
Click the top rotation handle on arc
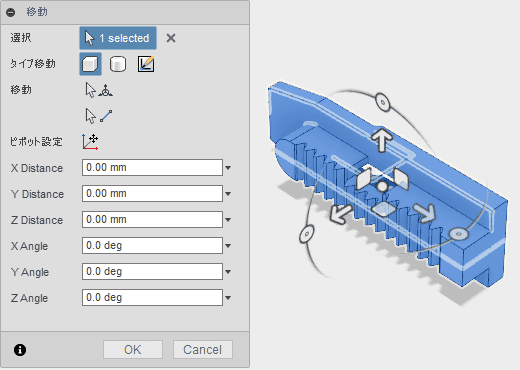pos(383,102)
